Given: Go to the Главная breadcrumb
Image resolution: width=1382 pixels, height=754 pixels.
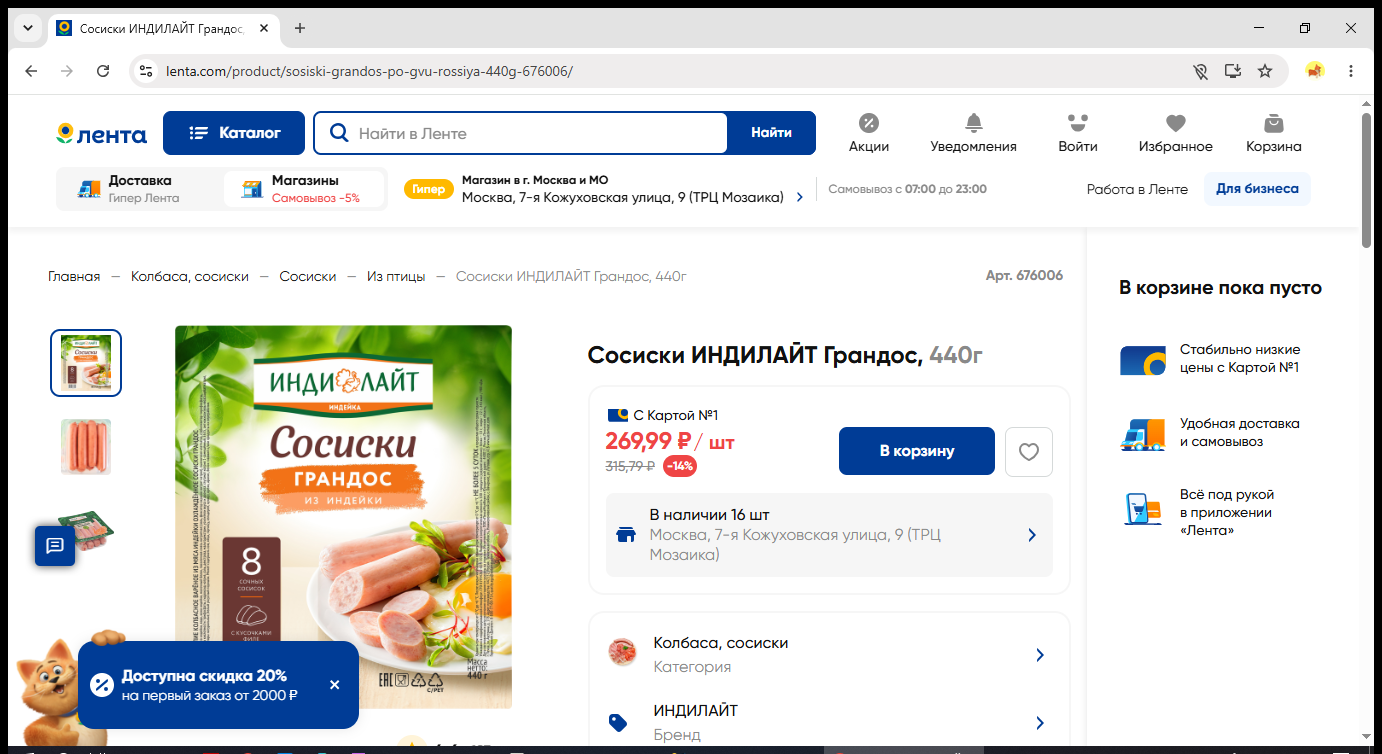Looking at the screenshot, I should [74, 276].
